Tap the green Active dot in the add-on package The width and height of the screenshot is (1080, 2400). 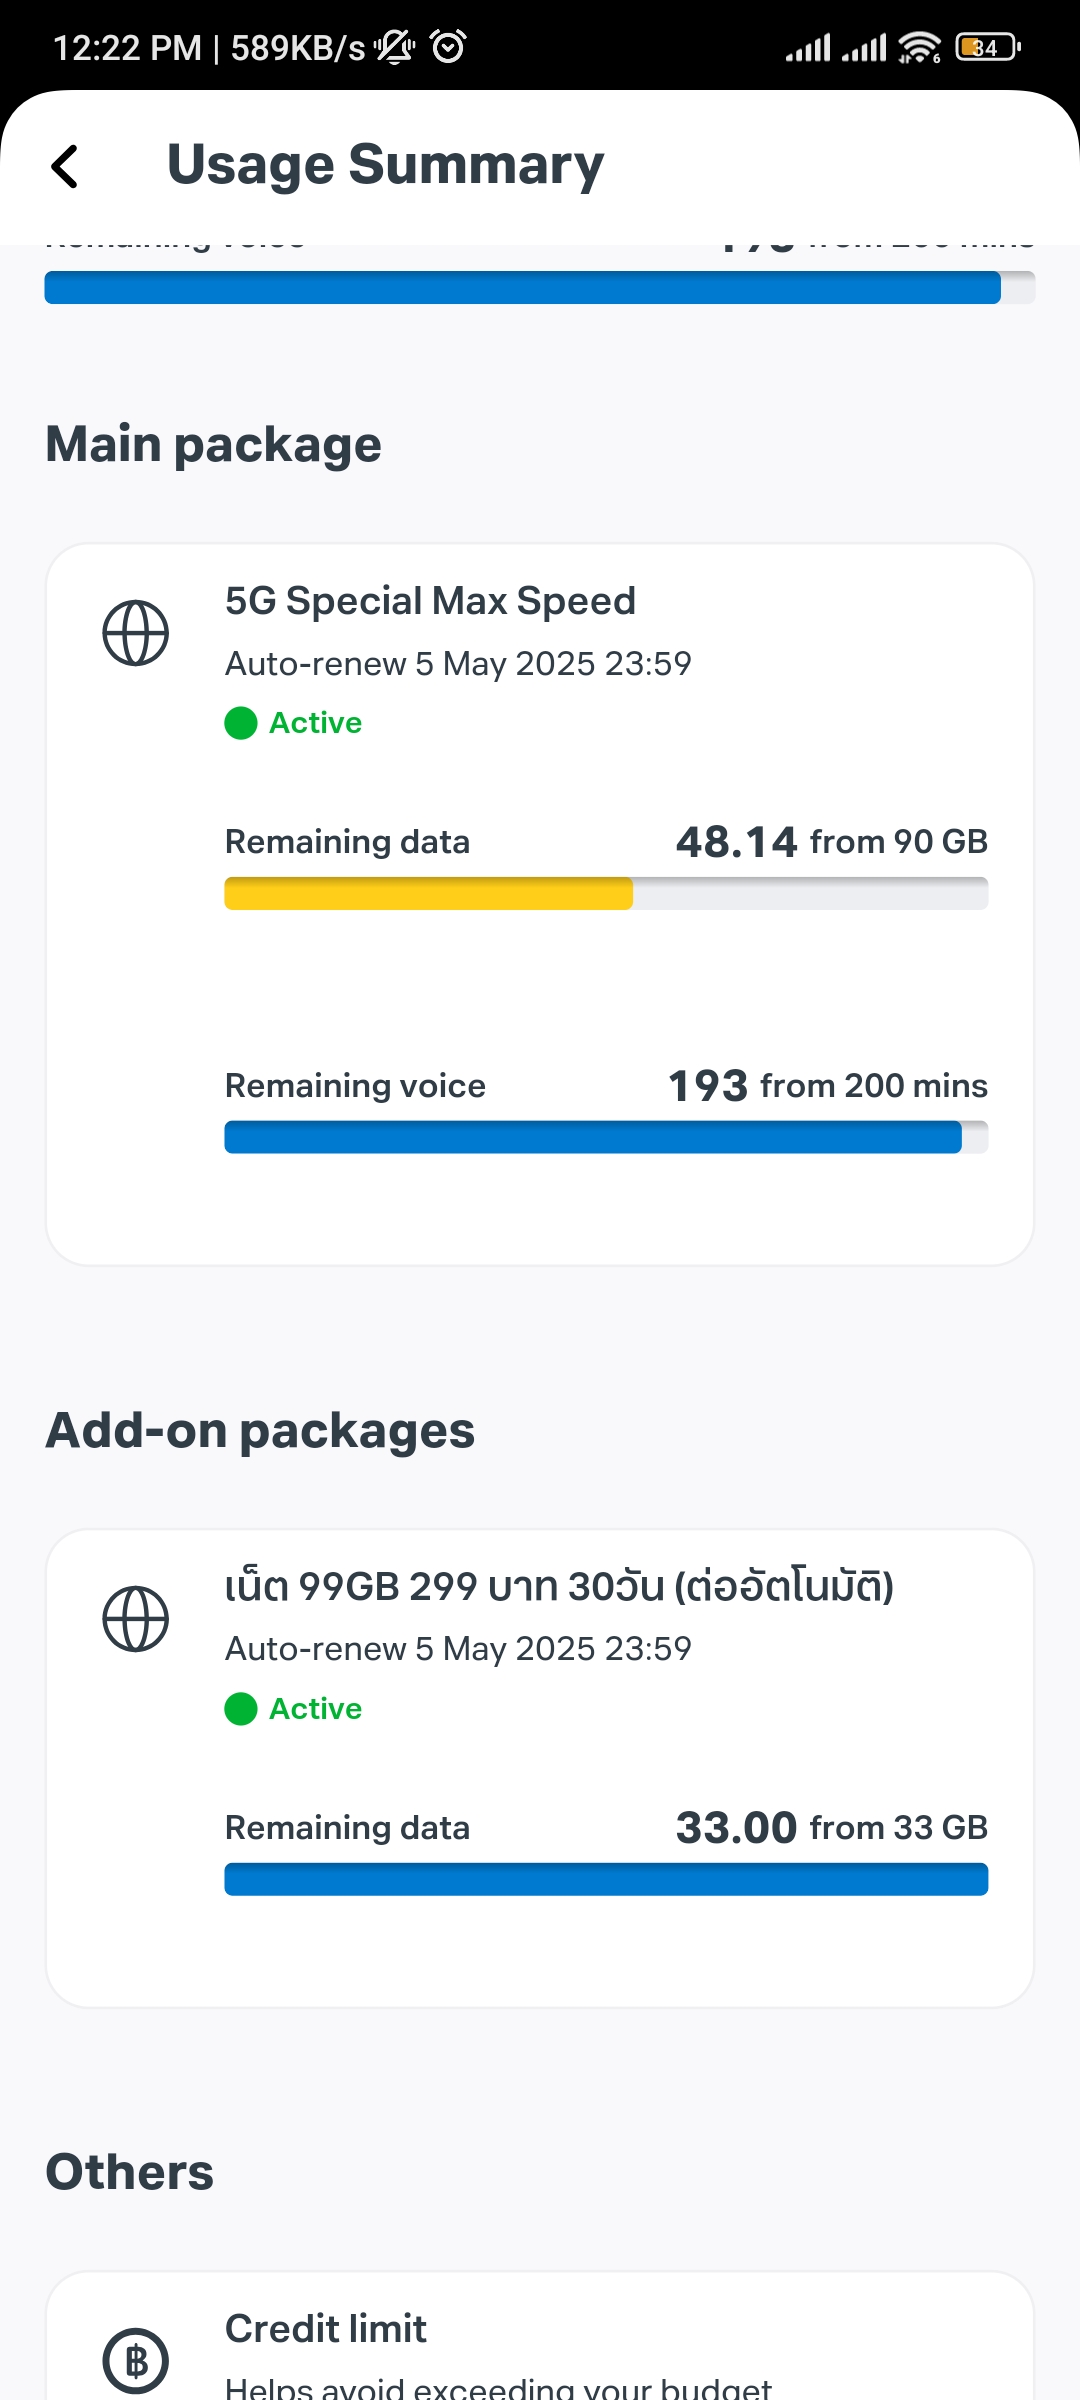pyautogui.click(x=241, y=1709)
